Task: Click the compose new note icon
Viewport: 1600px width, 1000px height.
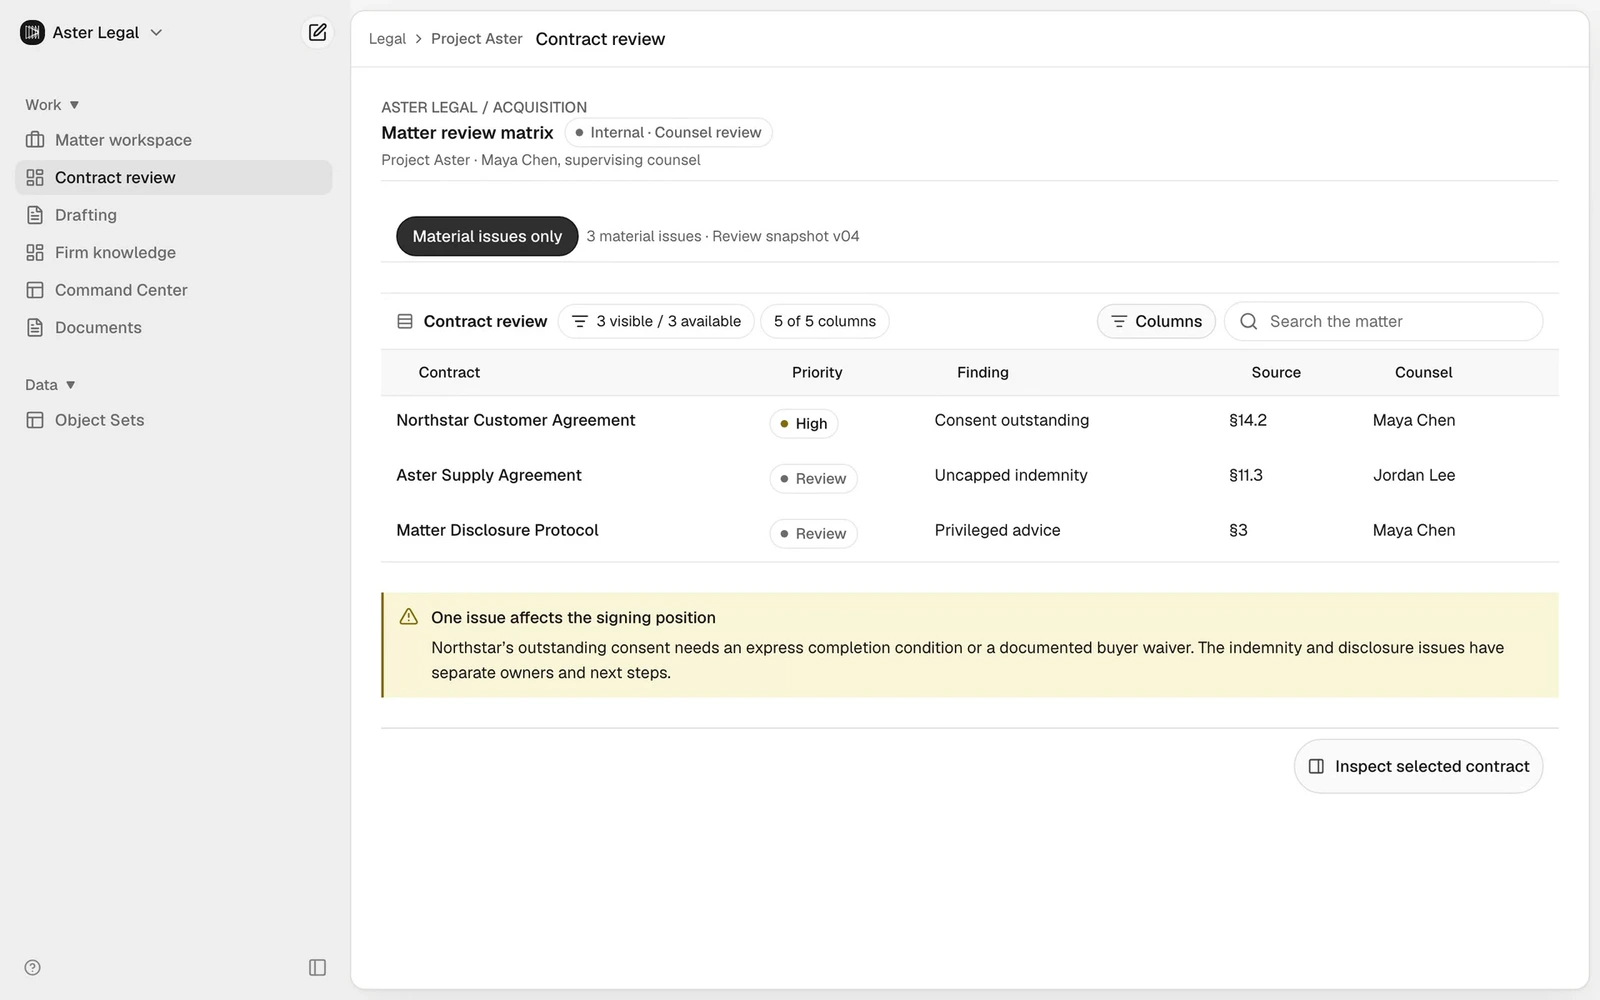Action: pyautogui.click(x=317, y=32)
